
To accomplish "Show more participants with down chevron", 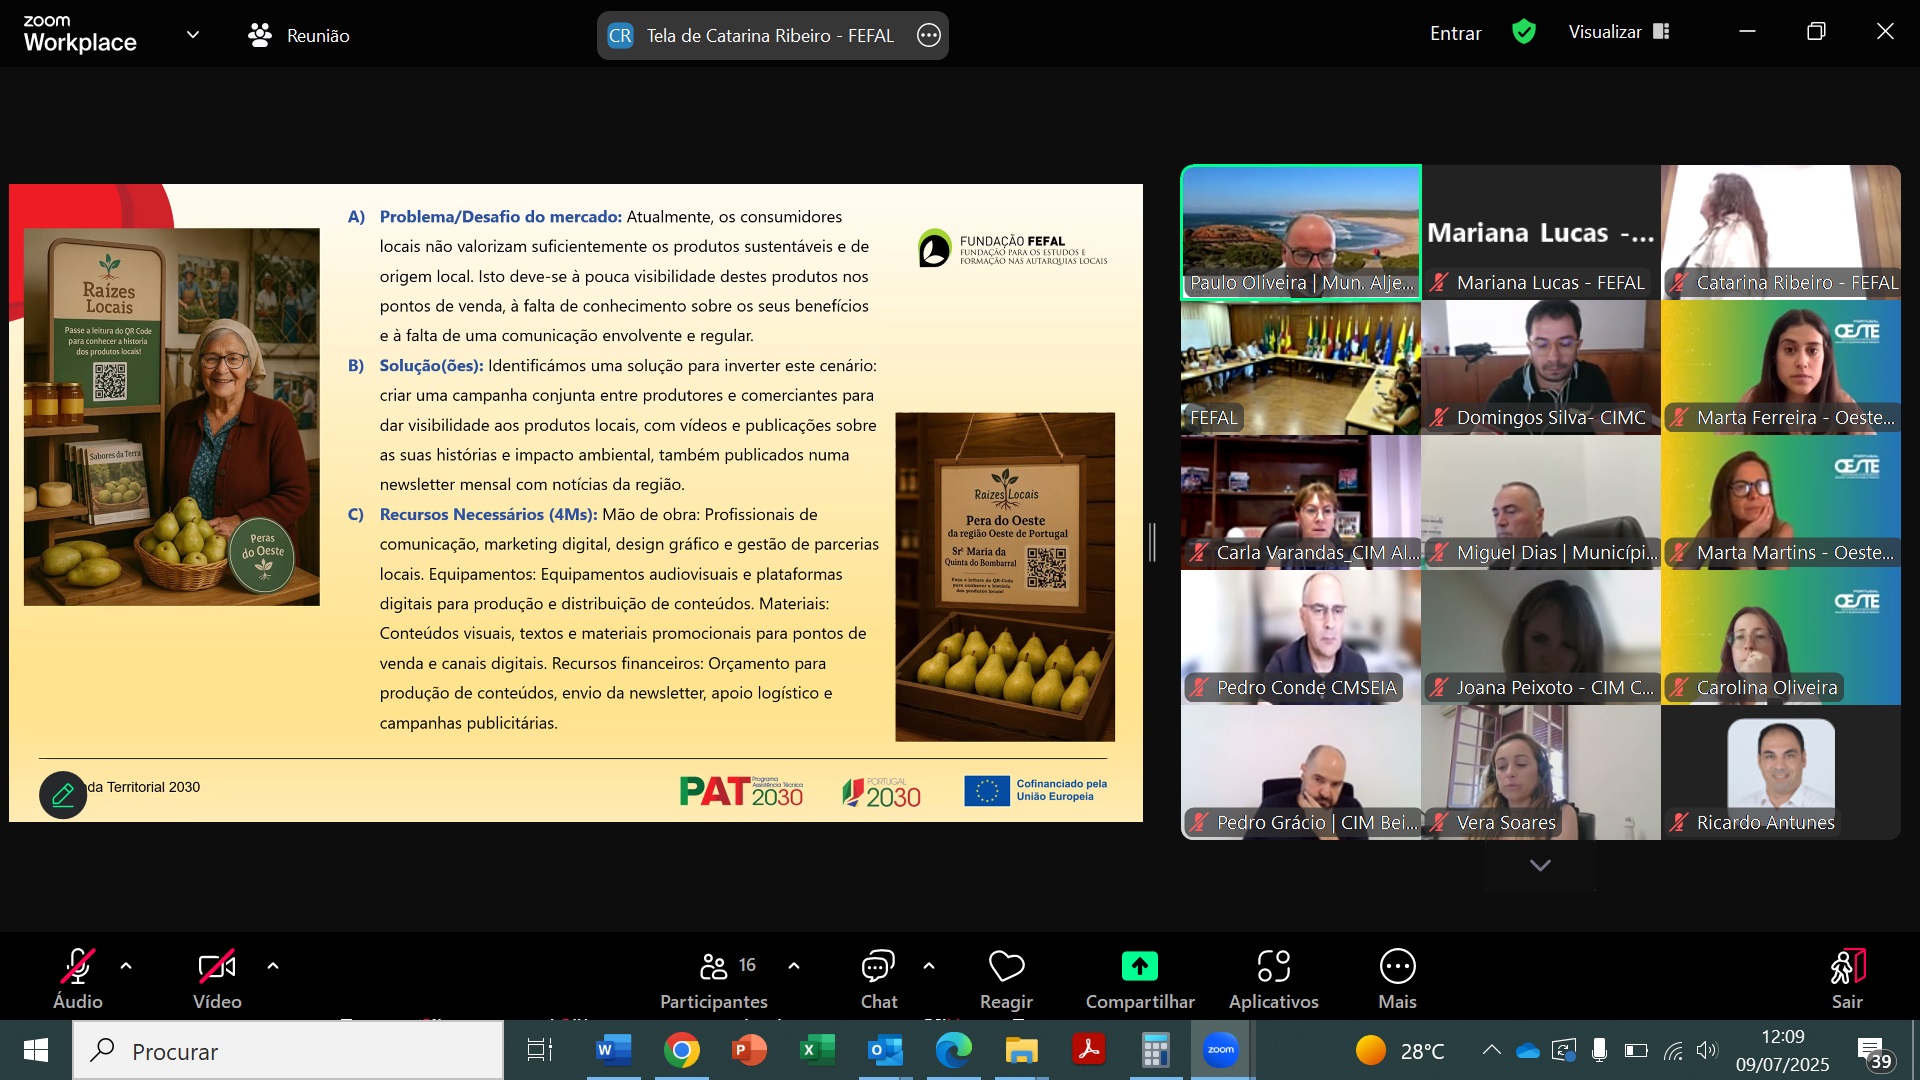I will point(1540,865).
